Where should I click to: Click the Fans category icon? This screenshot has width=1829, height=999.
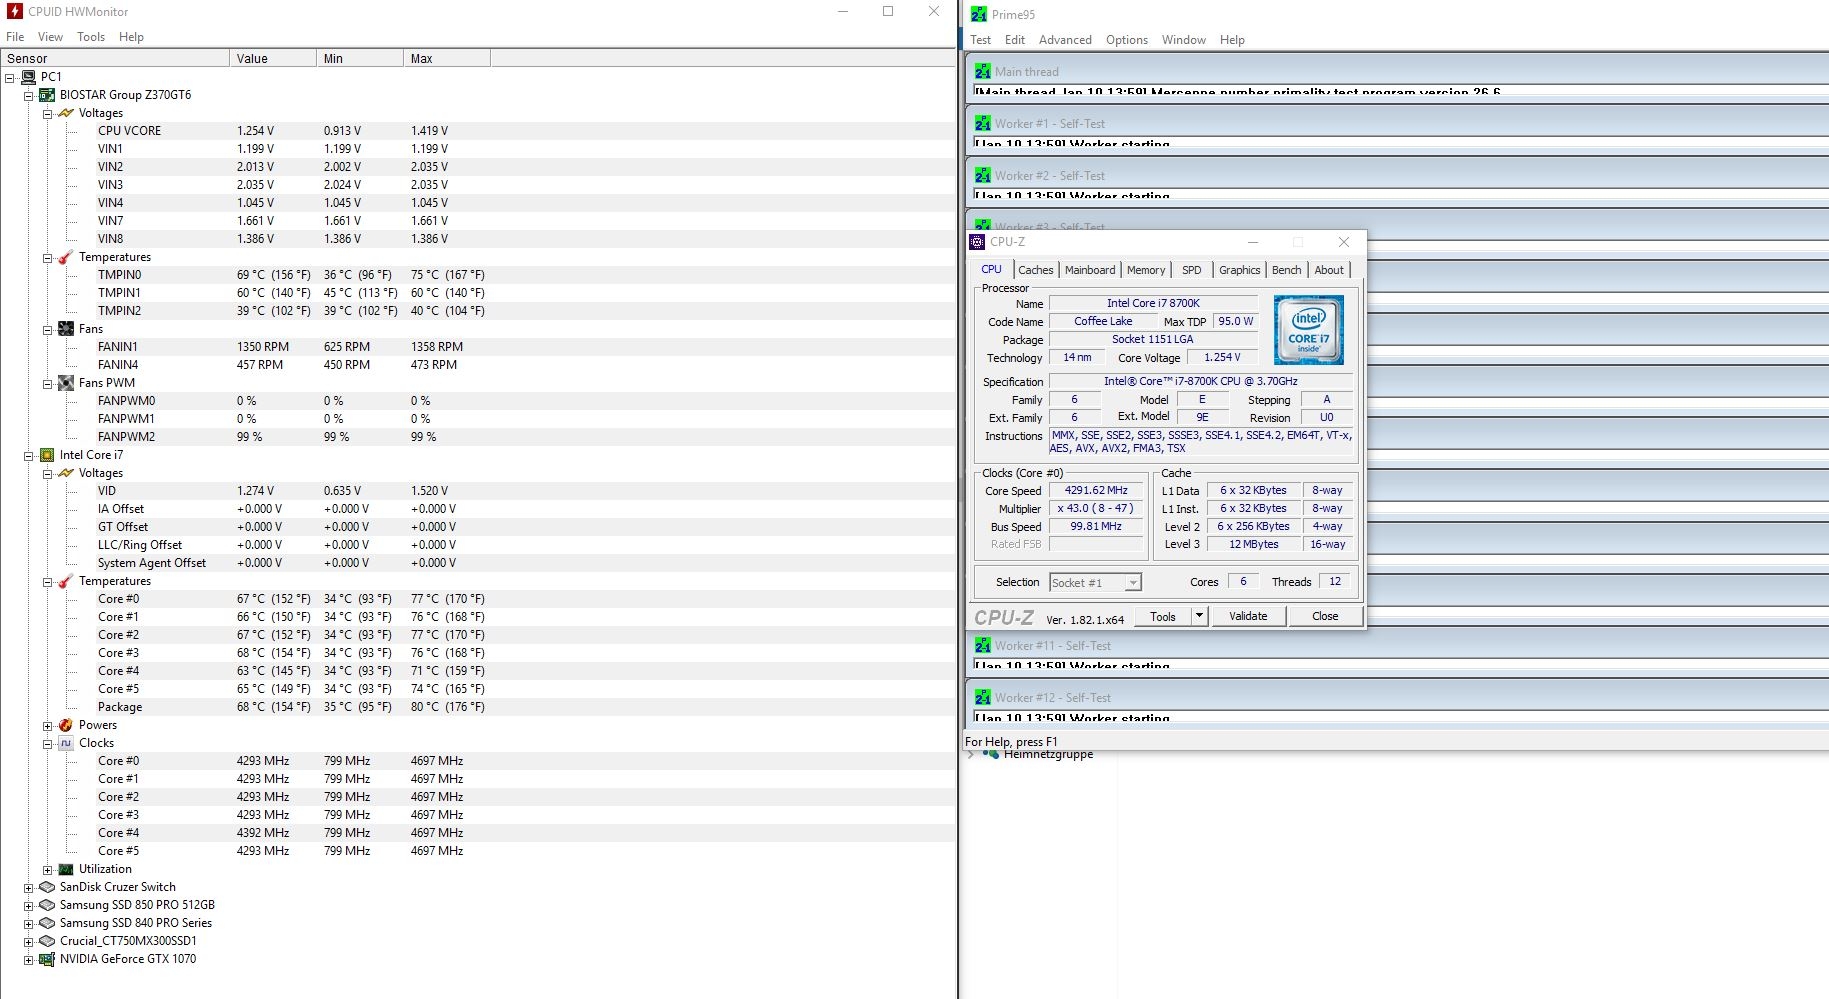(x=66, y=329)
